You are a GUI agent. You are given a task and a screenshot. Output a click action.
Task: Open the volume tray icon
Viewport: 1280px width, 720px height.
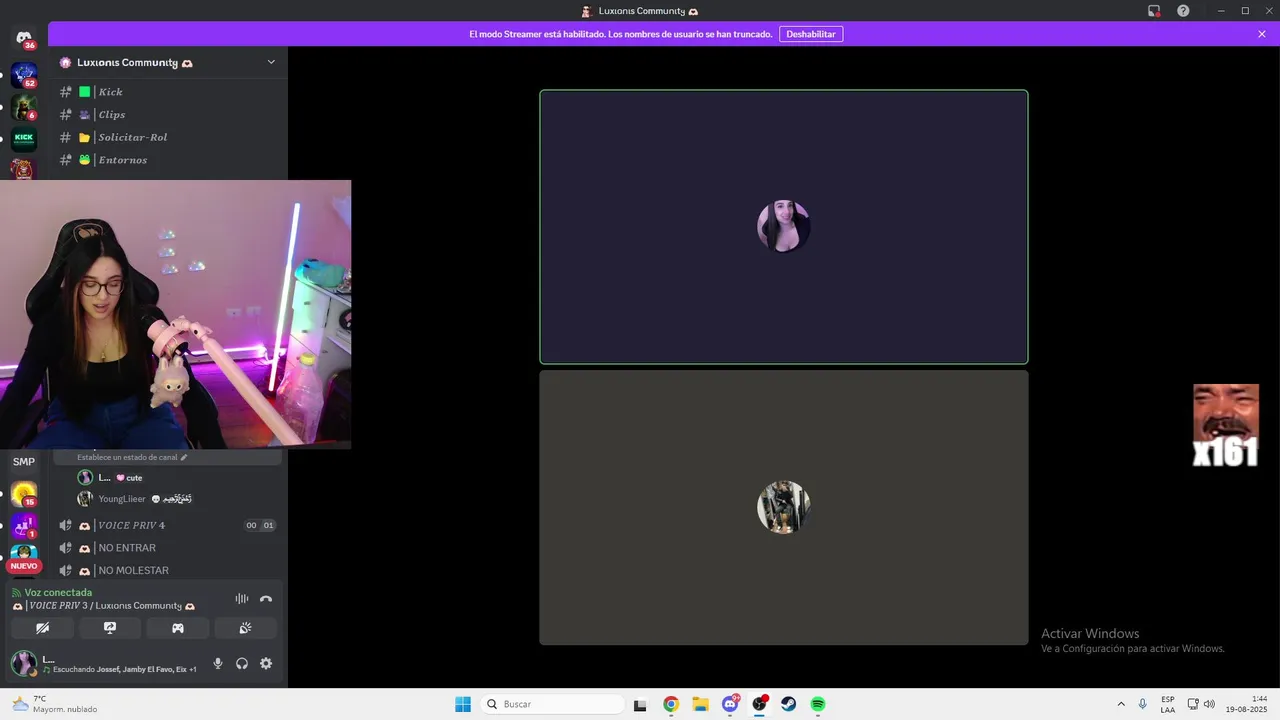1209,704
